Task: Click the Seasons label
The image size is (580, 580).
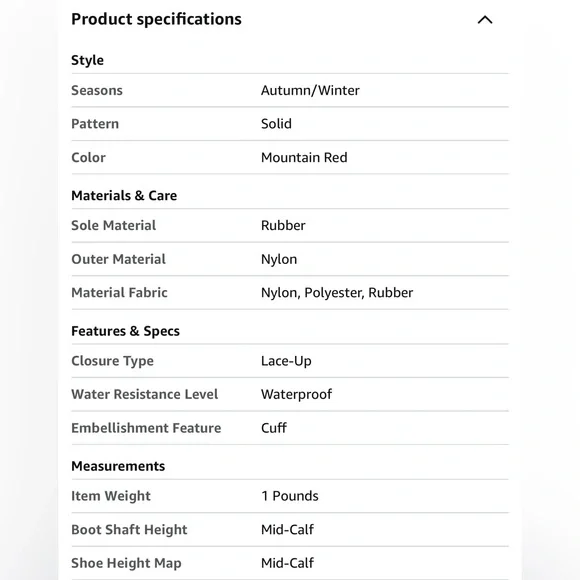Action: point(97,90)
